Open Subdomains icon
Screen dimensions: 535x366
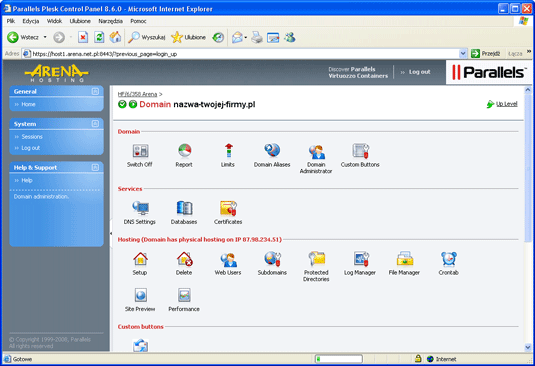click(272, 259)
